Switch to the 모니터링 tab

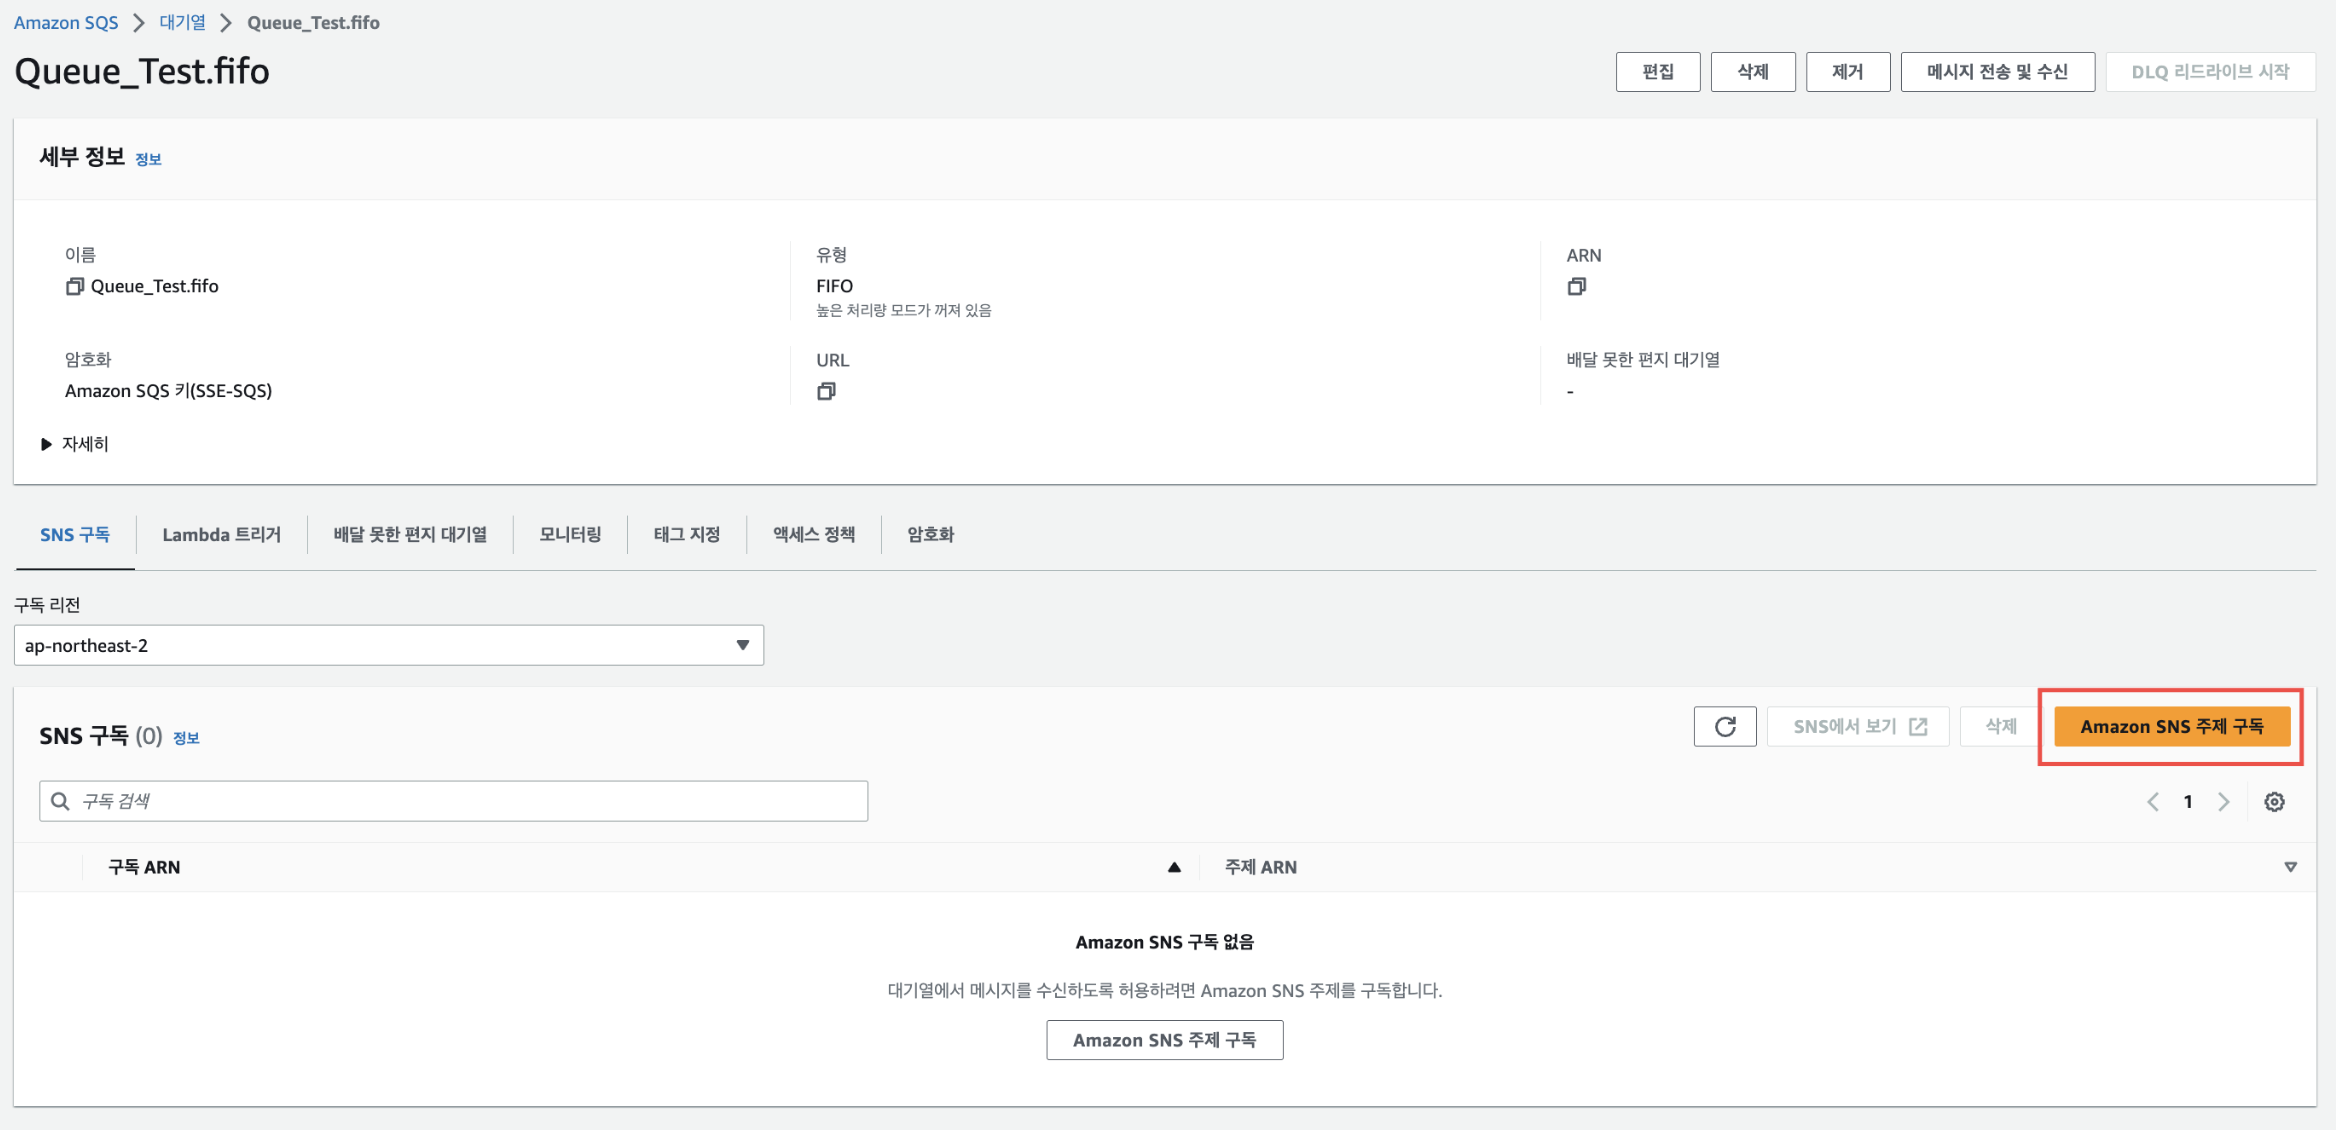point(570,535)
